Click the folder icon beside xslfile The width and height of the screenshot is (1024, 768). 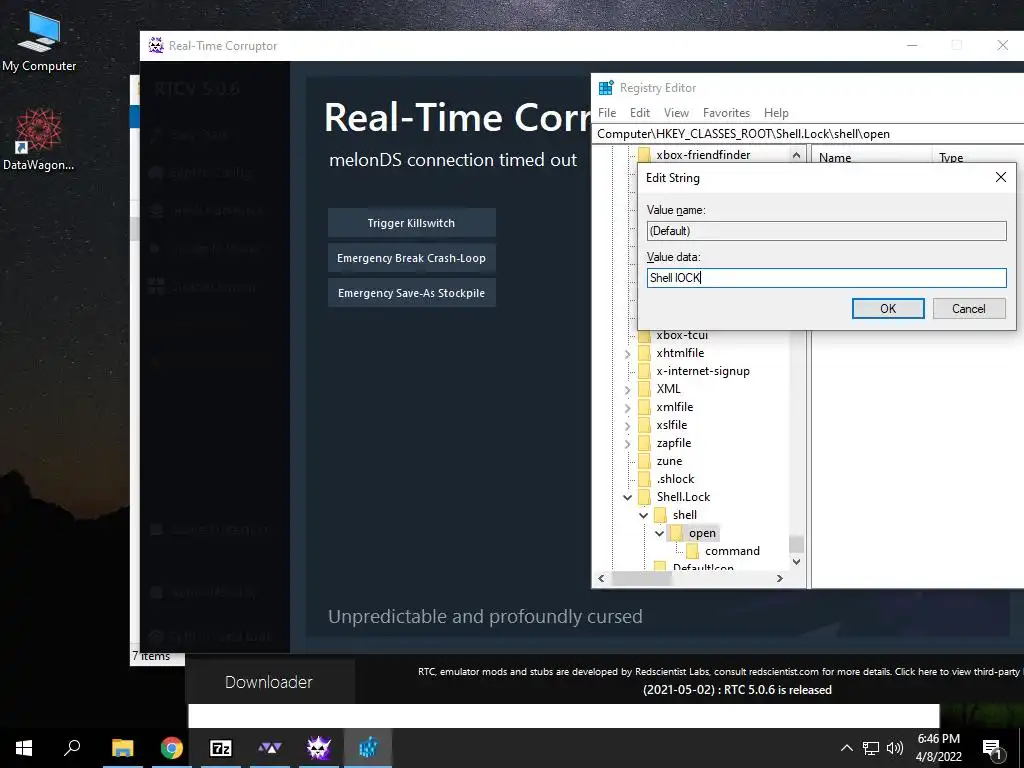(x=645, y=425)
